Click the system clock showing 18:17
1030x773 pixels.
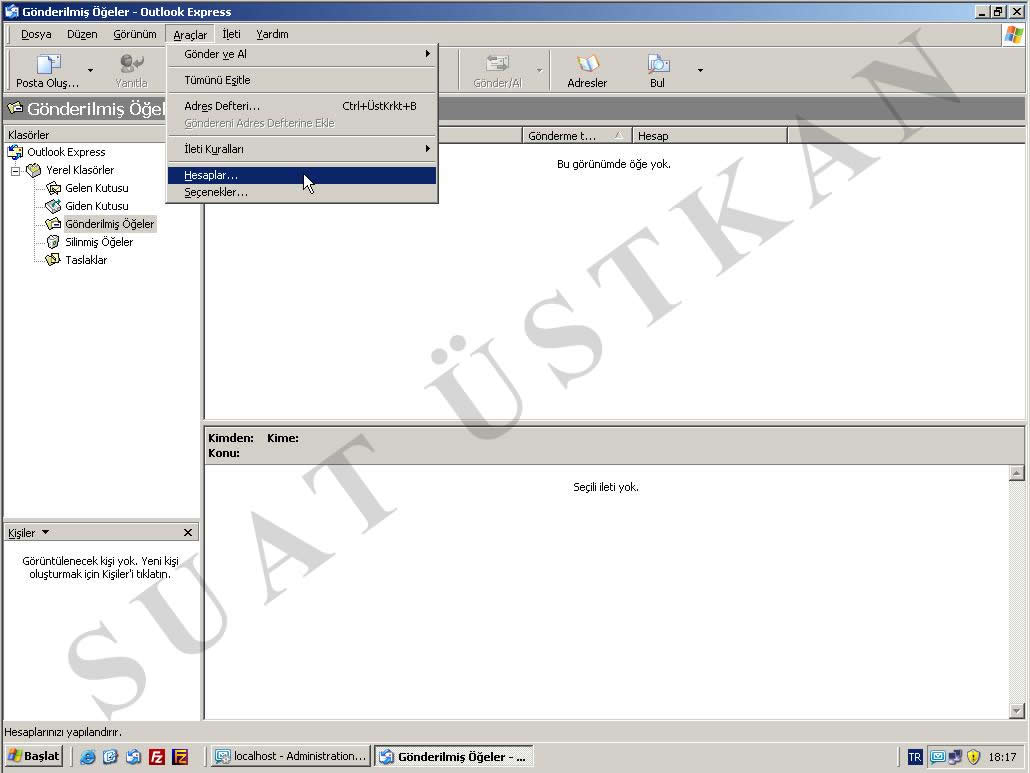tap(1002, 757)
